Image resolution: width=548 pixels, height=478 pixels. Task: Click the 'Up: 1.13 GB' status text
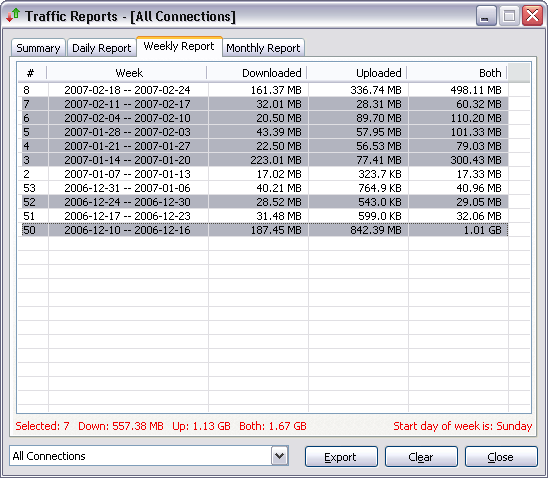[x=201, y=426]
